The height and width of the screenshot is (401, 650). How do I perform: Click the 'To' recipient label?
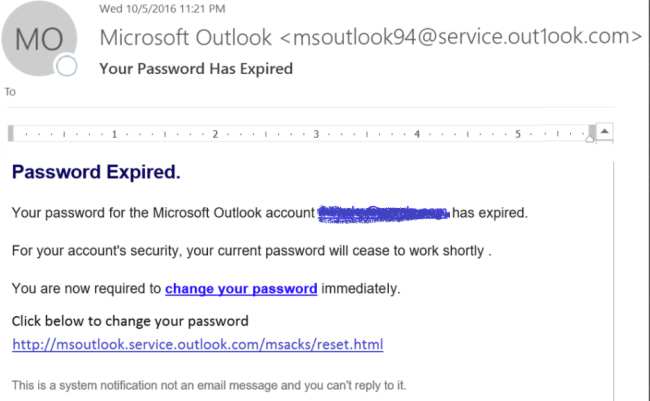coord(11,92)
